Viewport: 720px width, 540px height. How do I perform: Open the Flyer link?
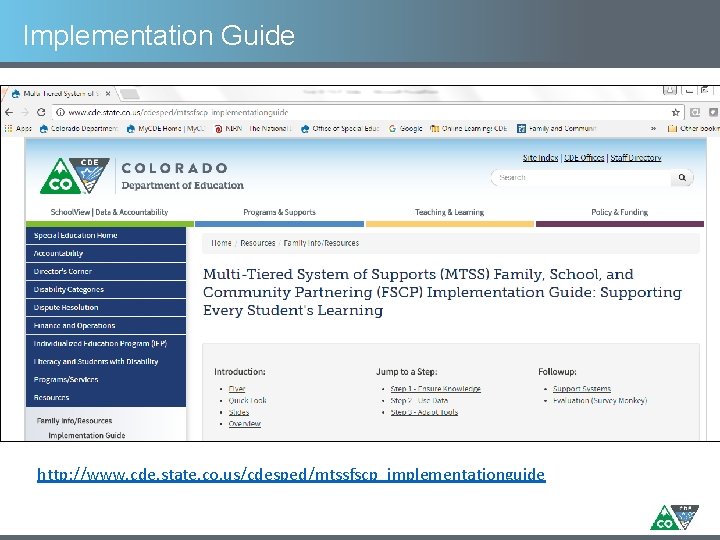tap(237, 389)
